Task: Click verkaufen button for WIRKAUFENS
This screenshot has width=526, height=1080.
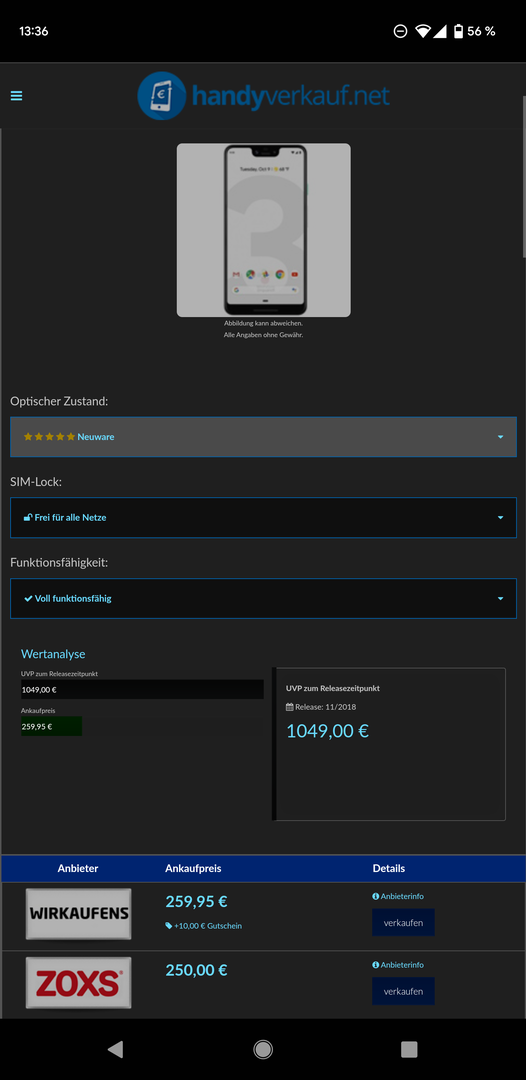Action: point(403,922)
